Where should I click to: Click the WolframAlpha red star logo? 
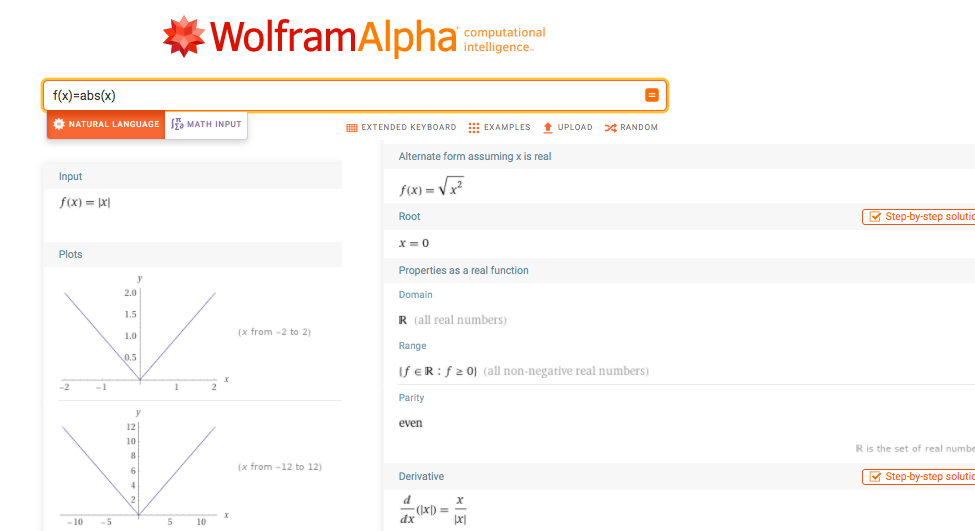pos(182,37)
